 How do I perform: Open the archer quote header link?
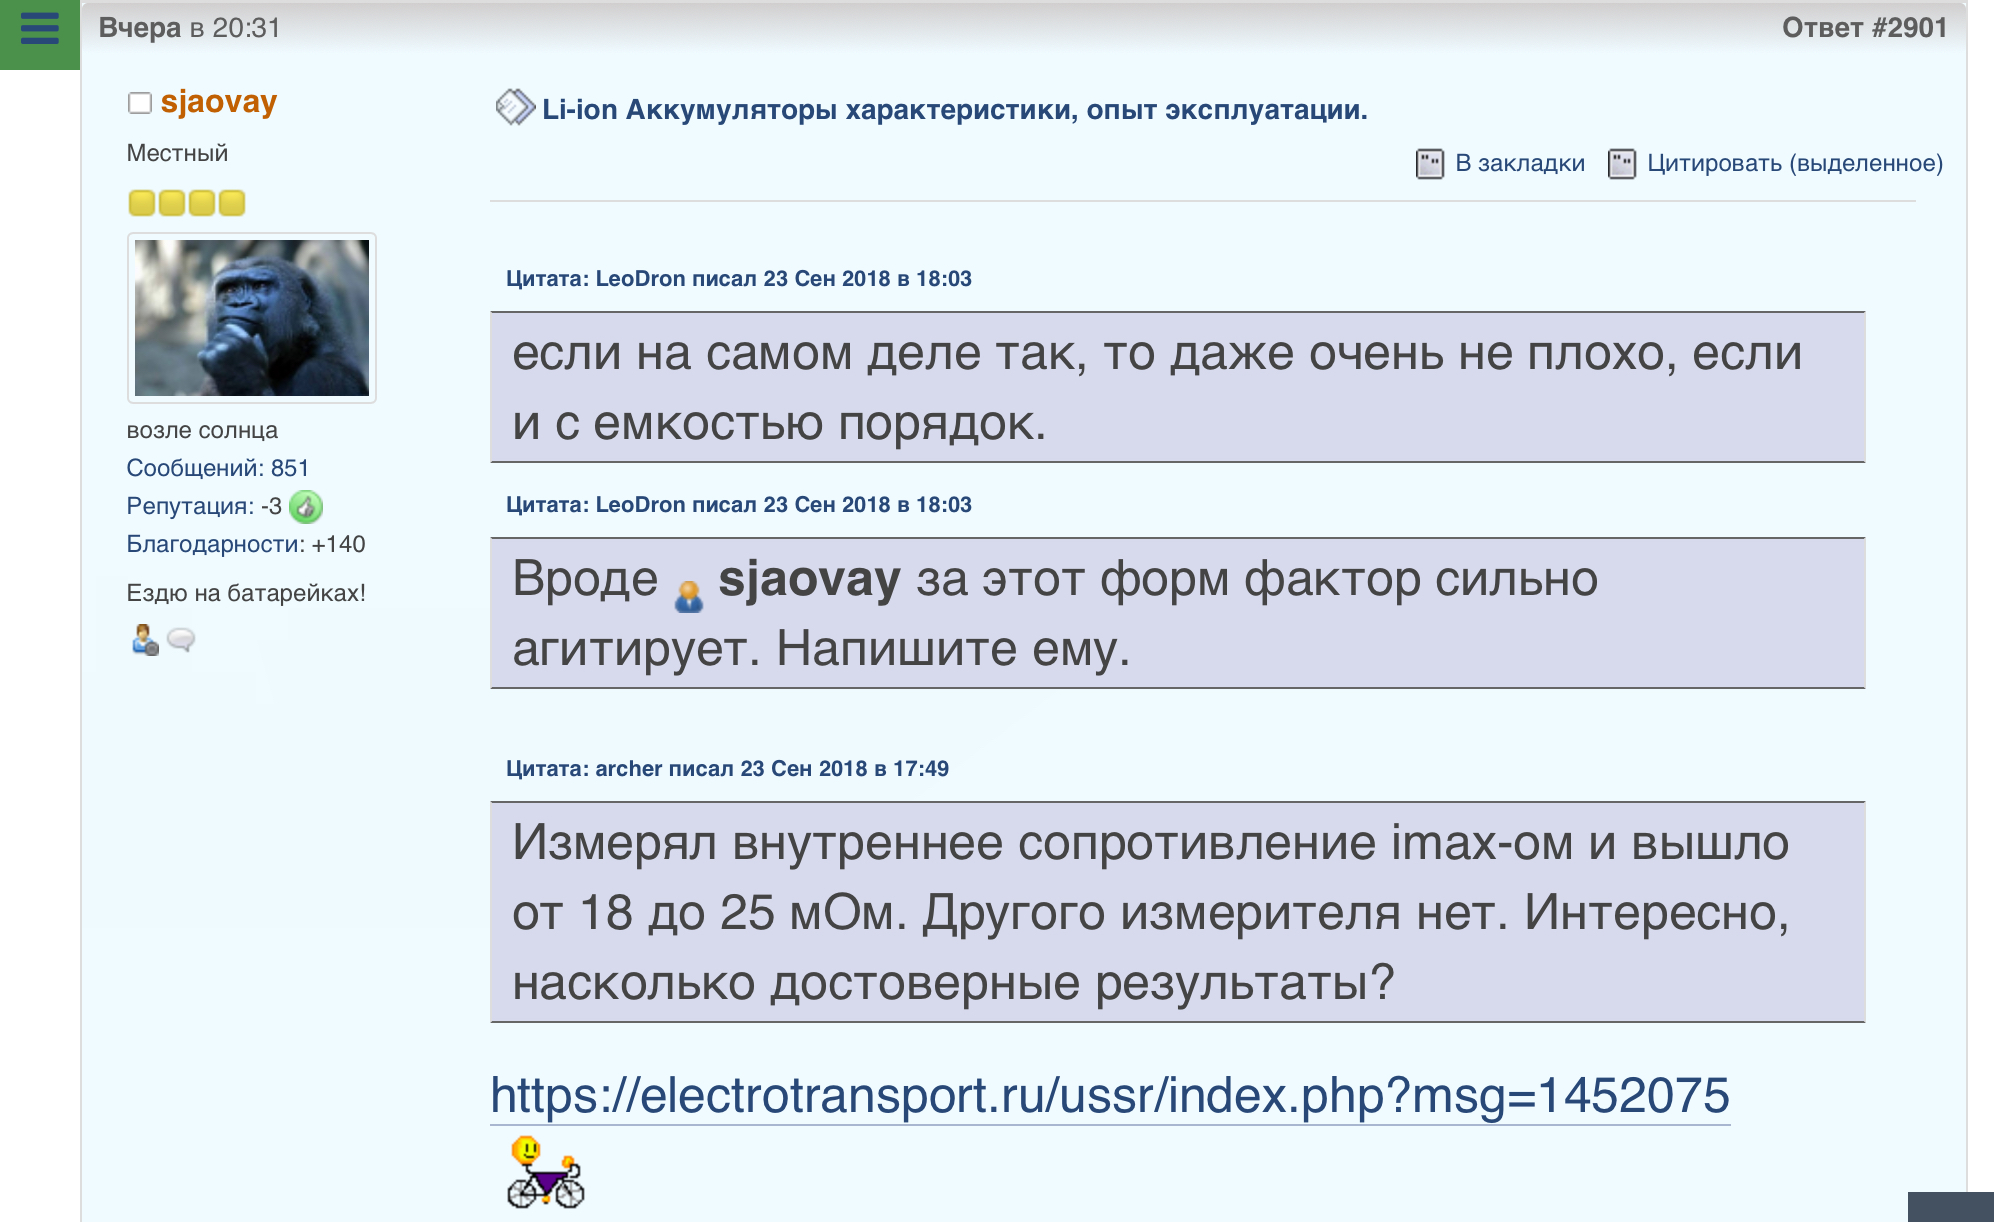pyautogui.click(x=727, y=767)
